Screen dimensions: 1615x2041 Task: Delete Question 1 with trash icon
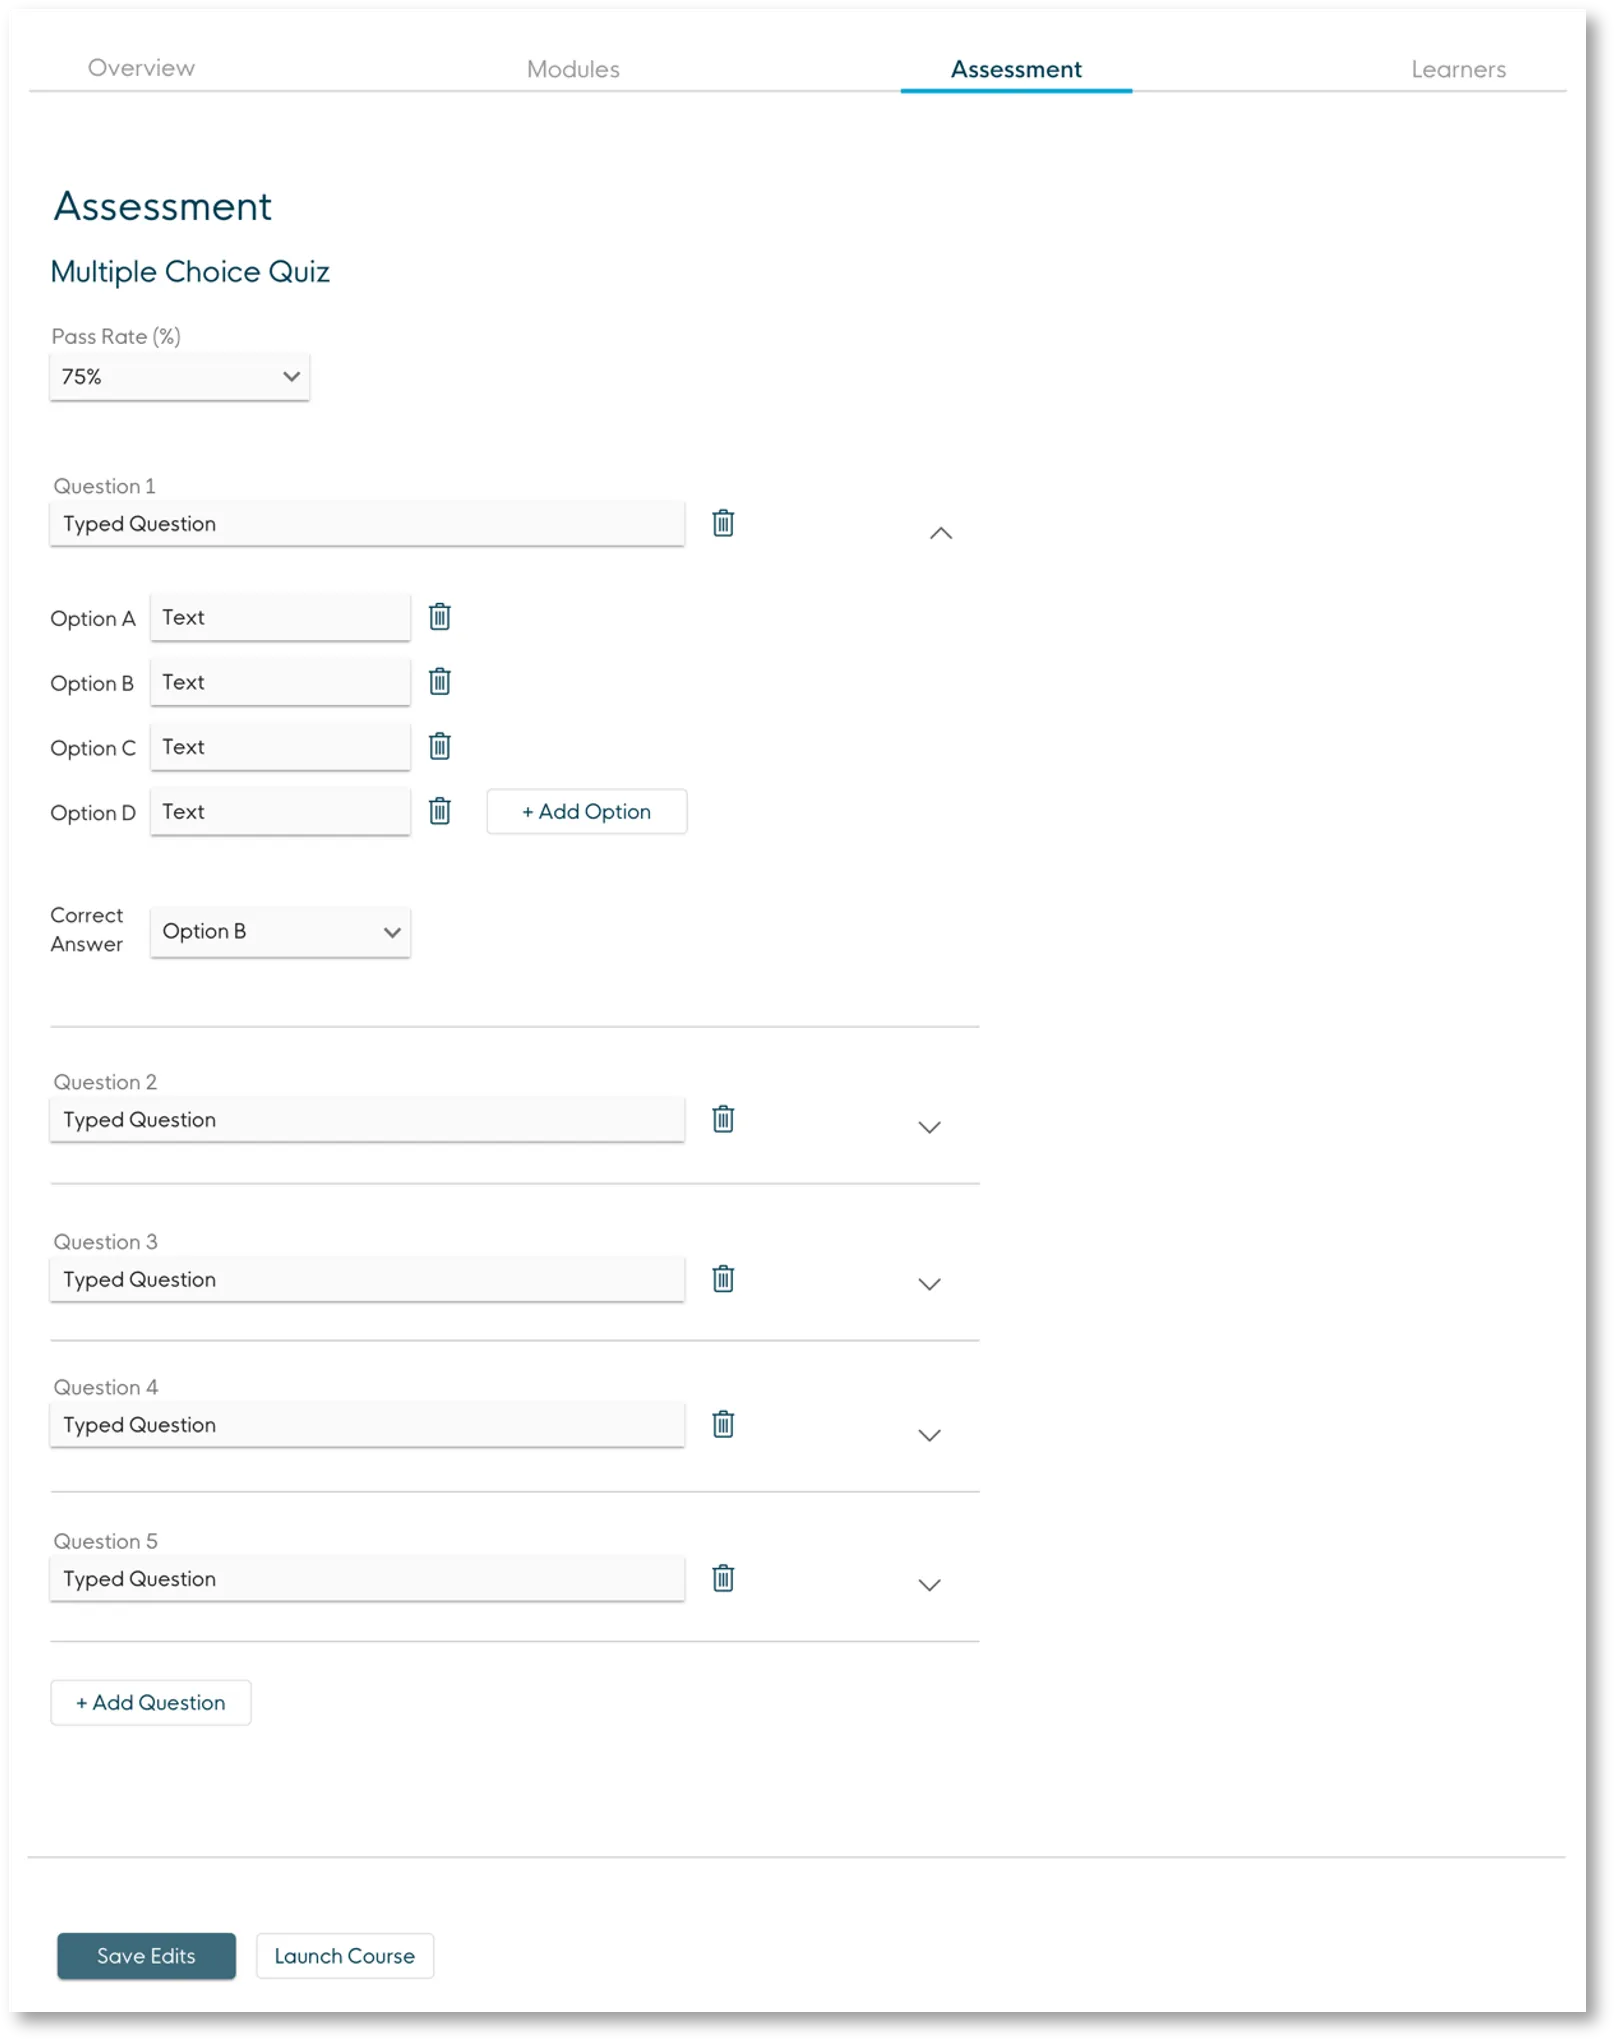tap(723, 523)
